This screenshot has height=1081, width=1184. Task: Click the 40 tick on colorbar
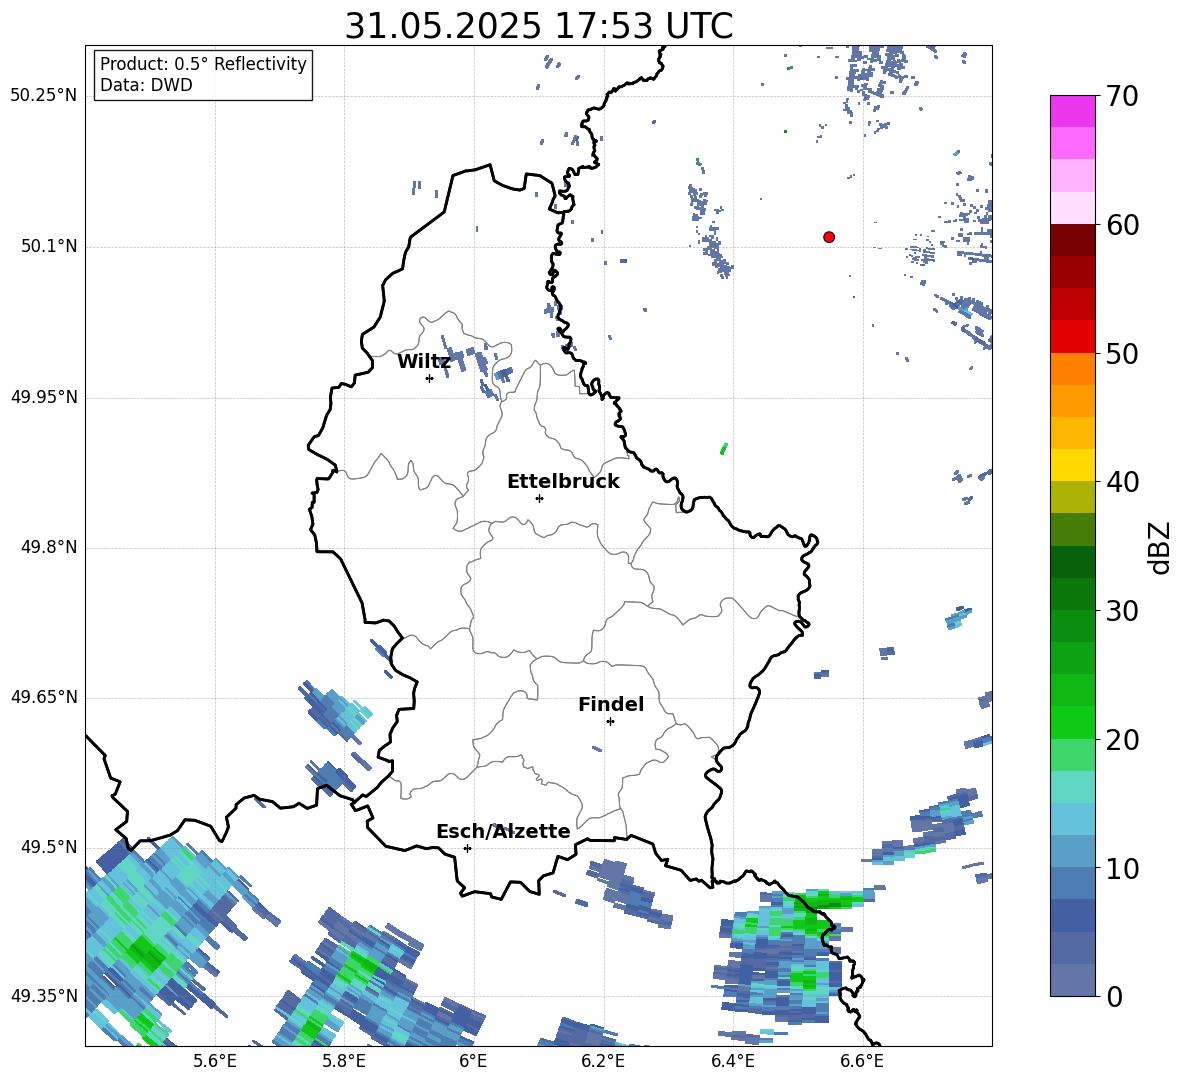[x=1122, y=482]
